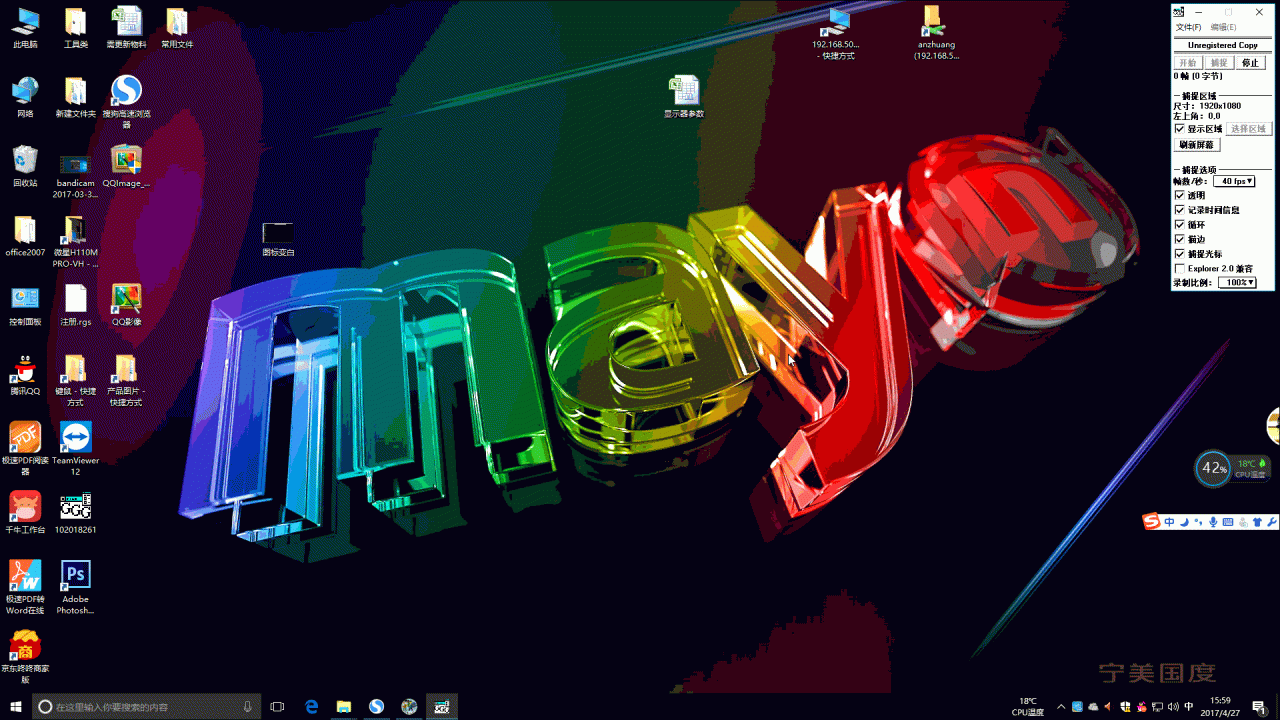Toggle the 描边 checkbox
The image size is (1280, 720).
1179,239
